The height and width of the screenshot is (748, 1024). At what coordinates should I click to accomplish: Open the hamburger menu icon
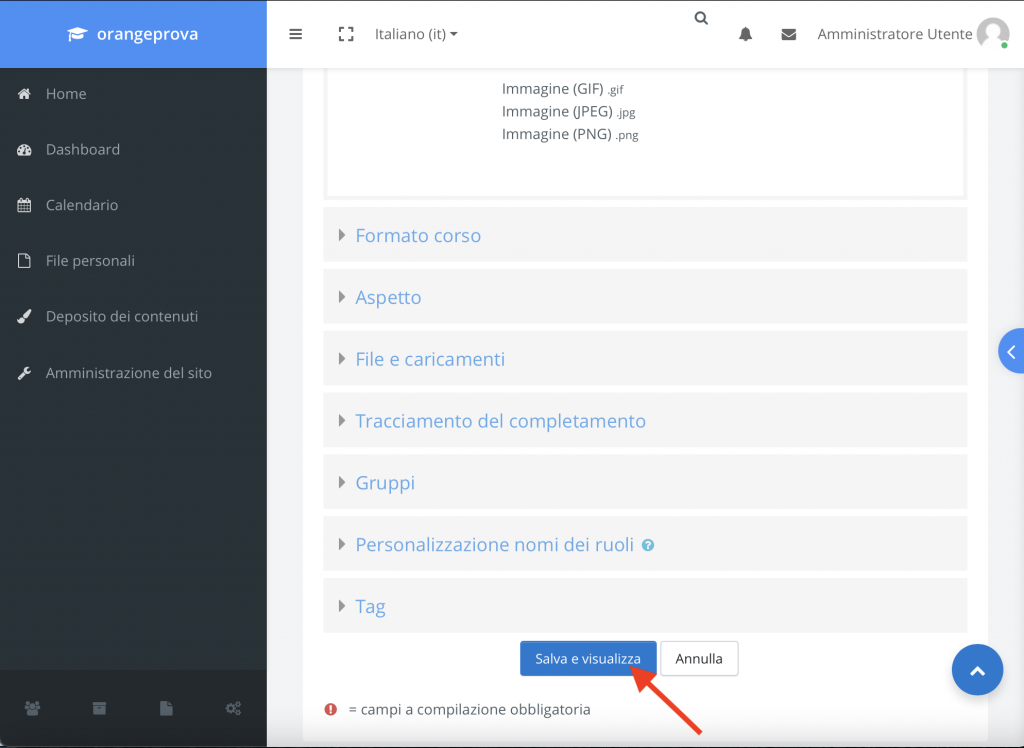click(296, 34)
